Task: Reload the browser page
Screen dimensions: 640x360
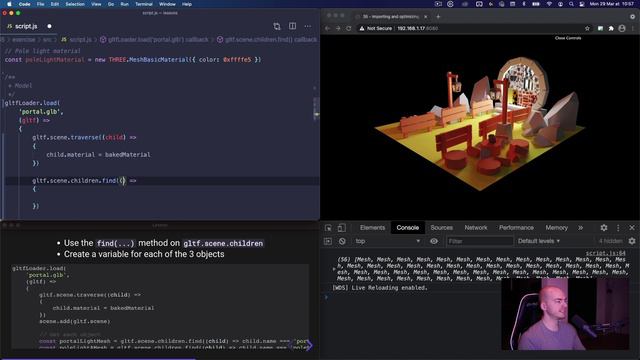Action: (x=349, y=28)
